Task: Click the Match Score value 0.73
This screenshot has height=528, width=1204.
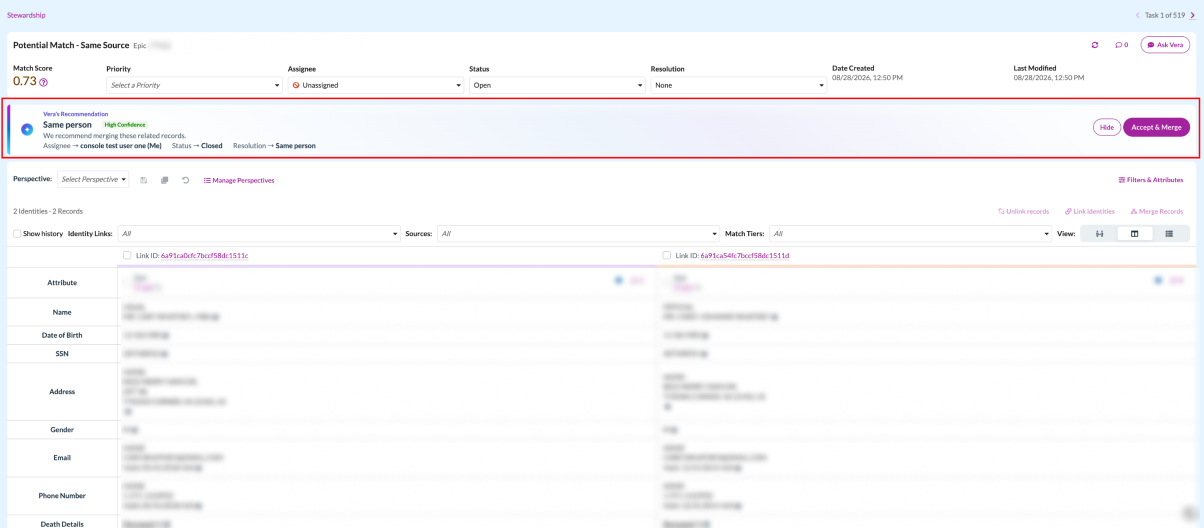Action: [25, 81]
